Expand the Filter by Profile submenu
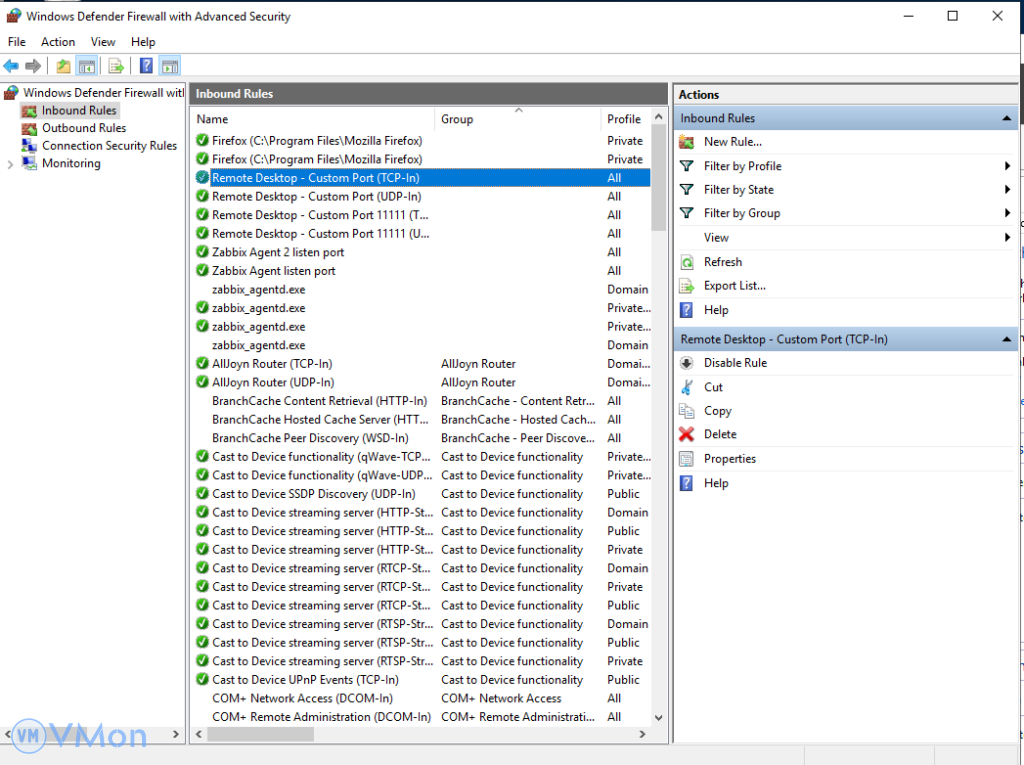Viewport: 1024px width, 765px height. [1007, 166]
